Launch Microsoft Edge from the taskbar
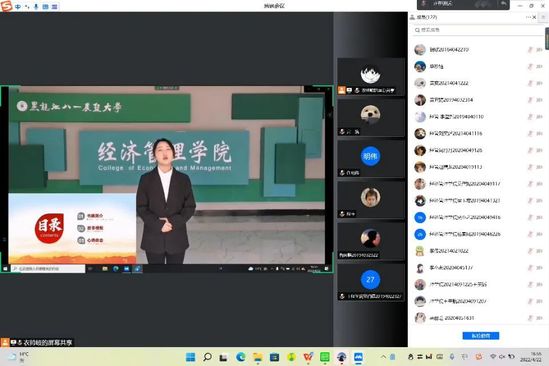 pos(241,357)
